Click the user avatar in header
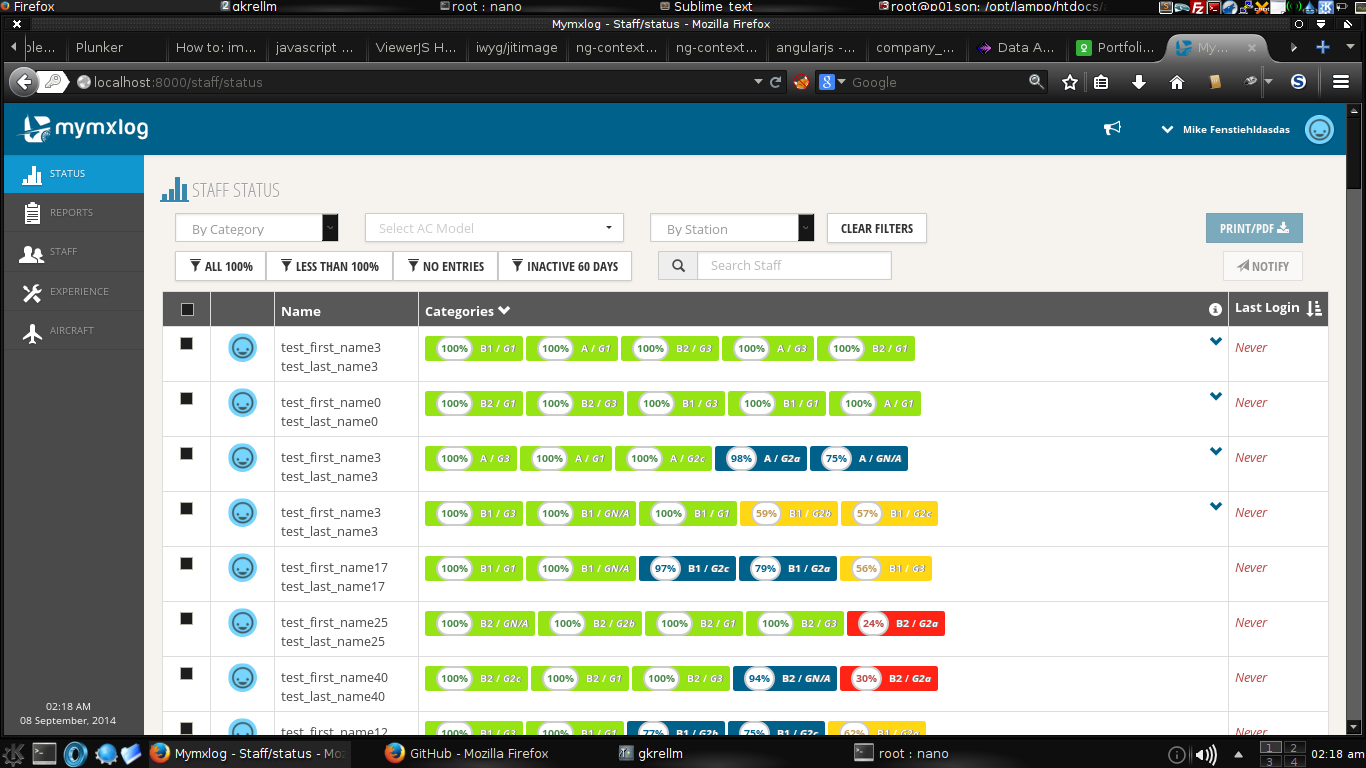 1319,129
